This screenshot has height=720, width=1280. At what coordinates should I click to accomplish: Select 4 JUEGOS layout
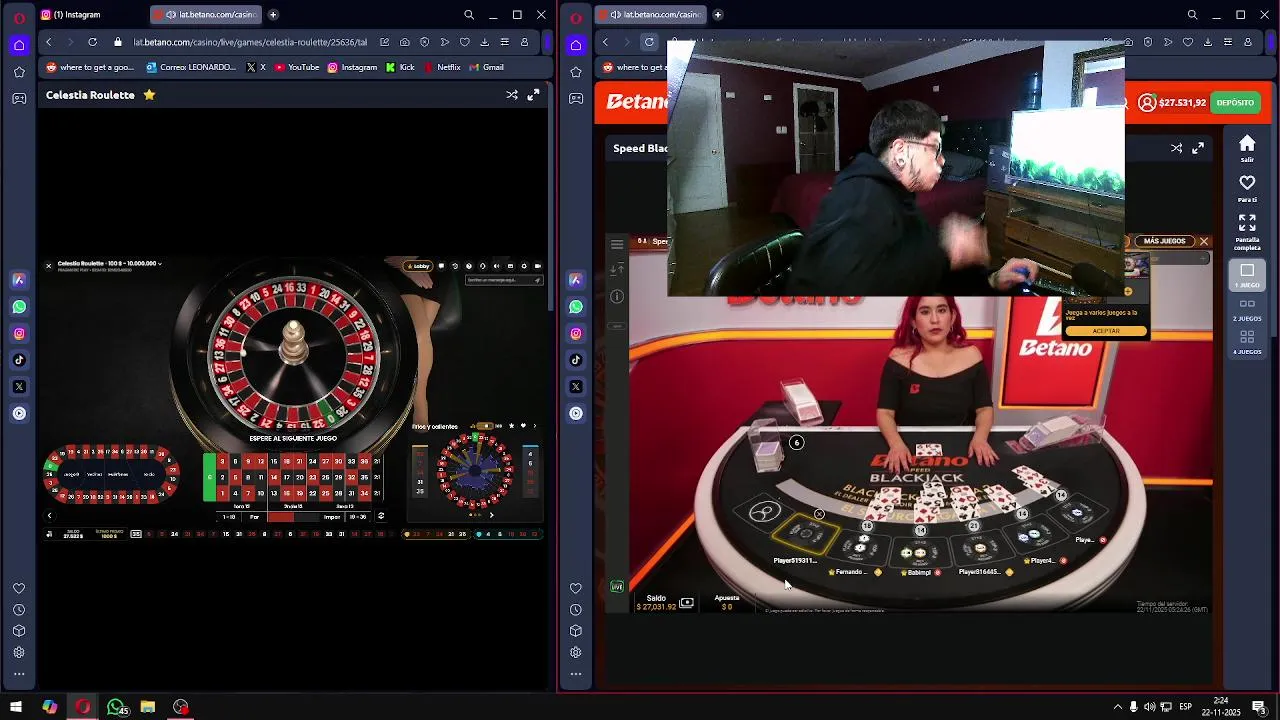pyautogui.click(x=1247, y=343)
